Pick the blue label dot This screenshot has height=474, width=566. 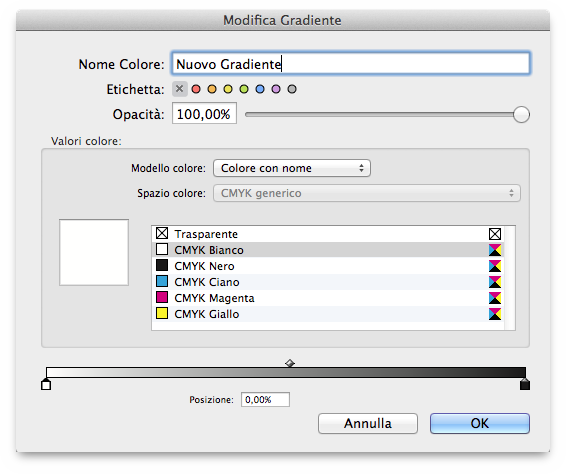[260, 89]
